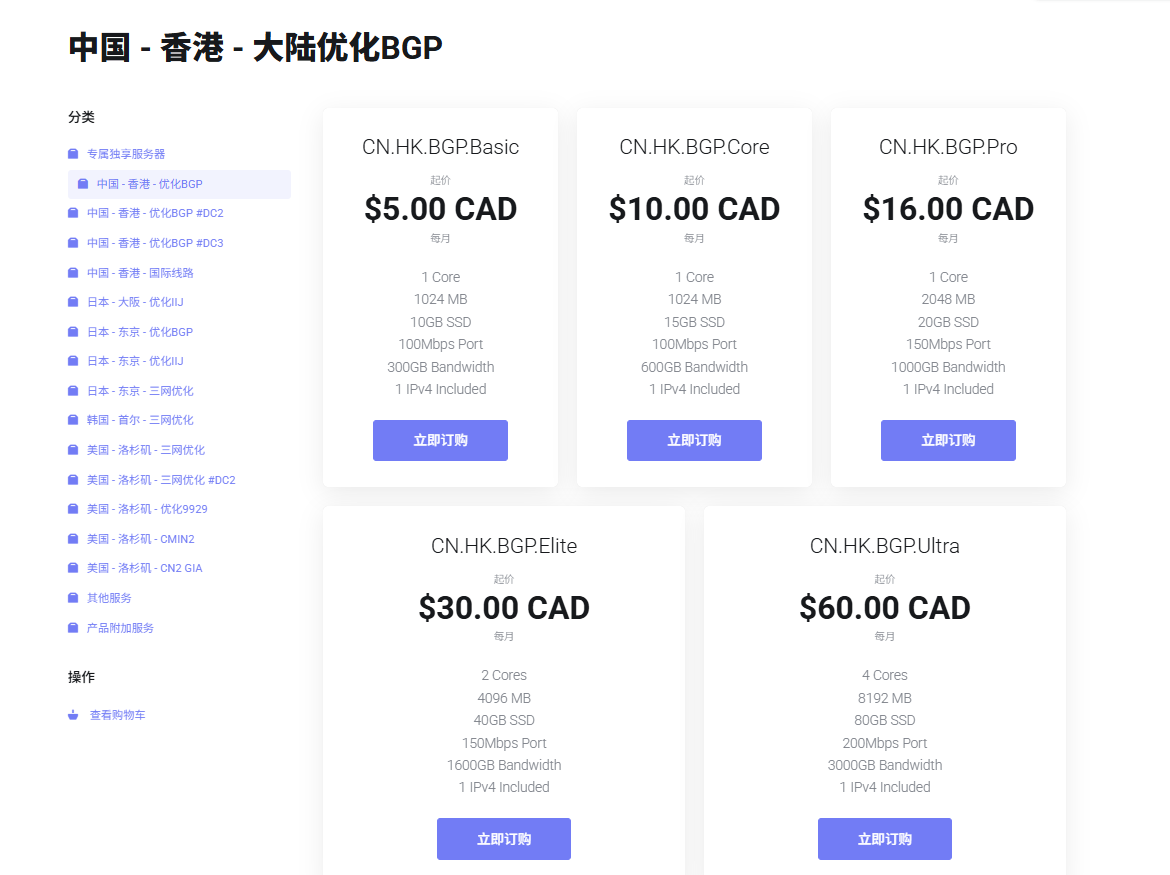The width and height of the screenshot is (1170, 875).
Task: Order the CN.HK.BGP.Ultra plan via 立即订购
Action: click(x=884, y=839)
